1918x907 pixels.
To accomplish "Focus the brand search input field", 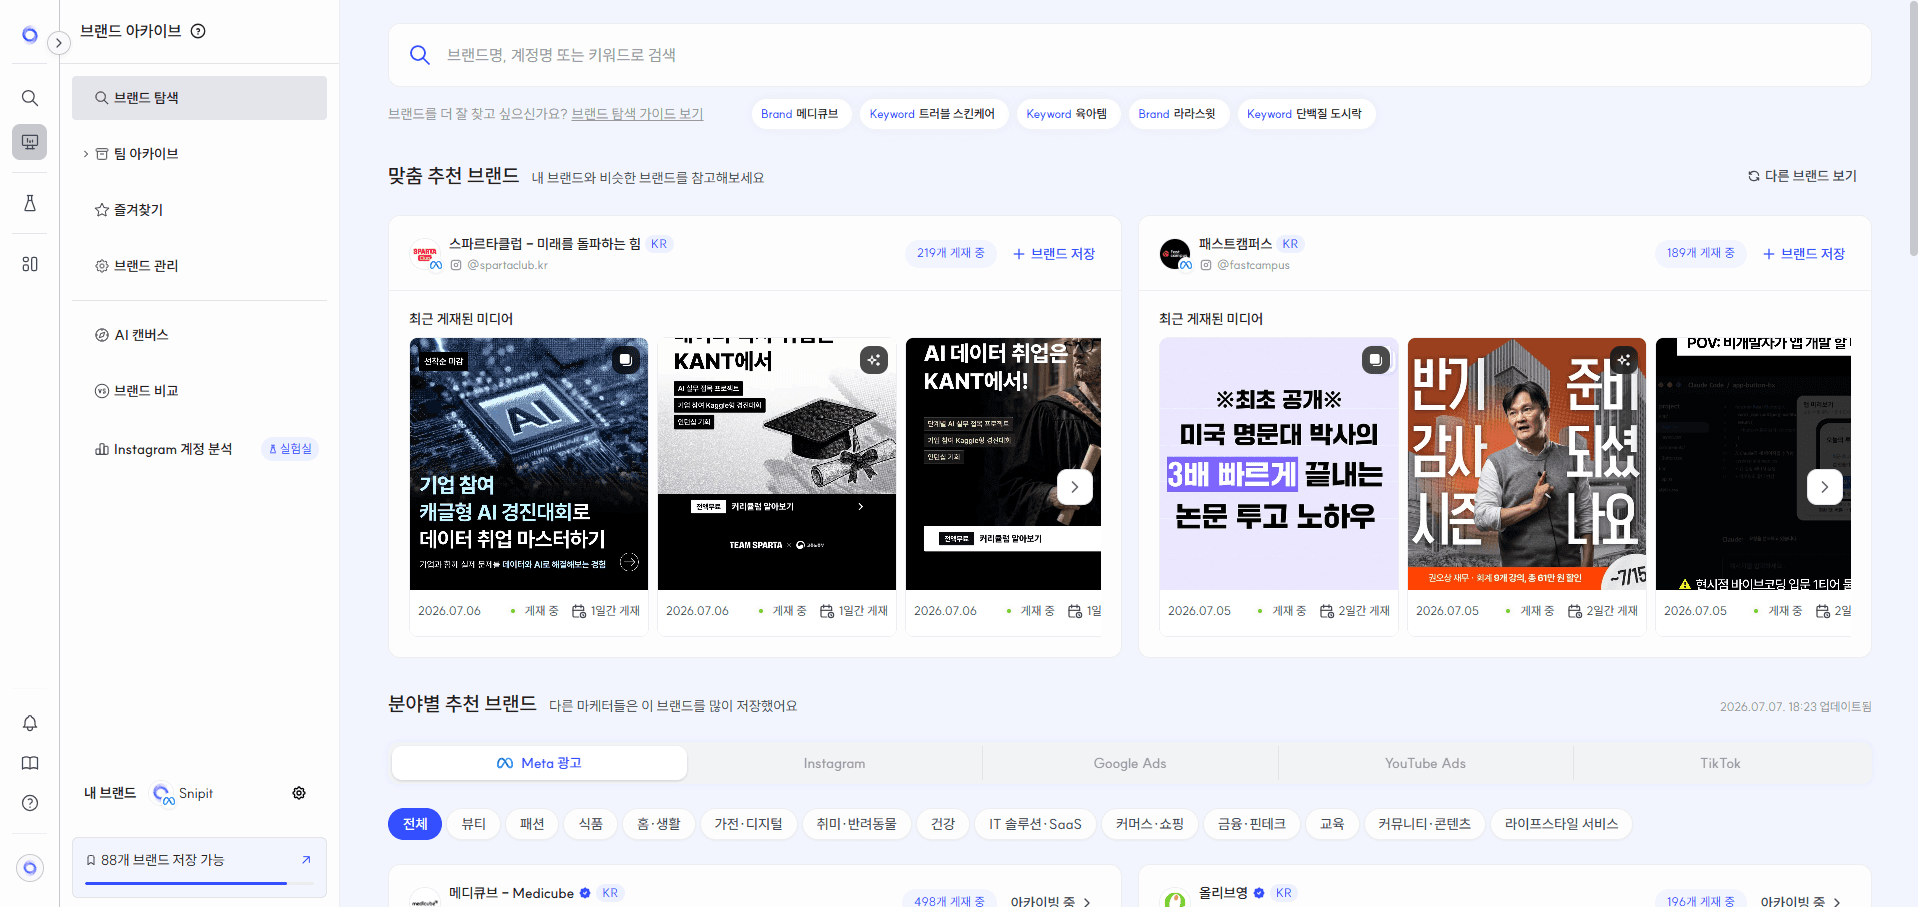I will 1129,55.
